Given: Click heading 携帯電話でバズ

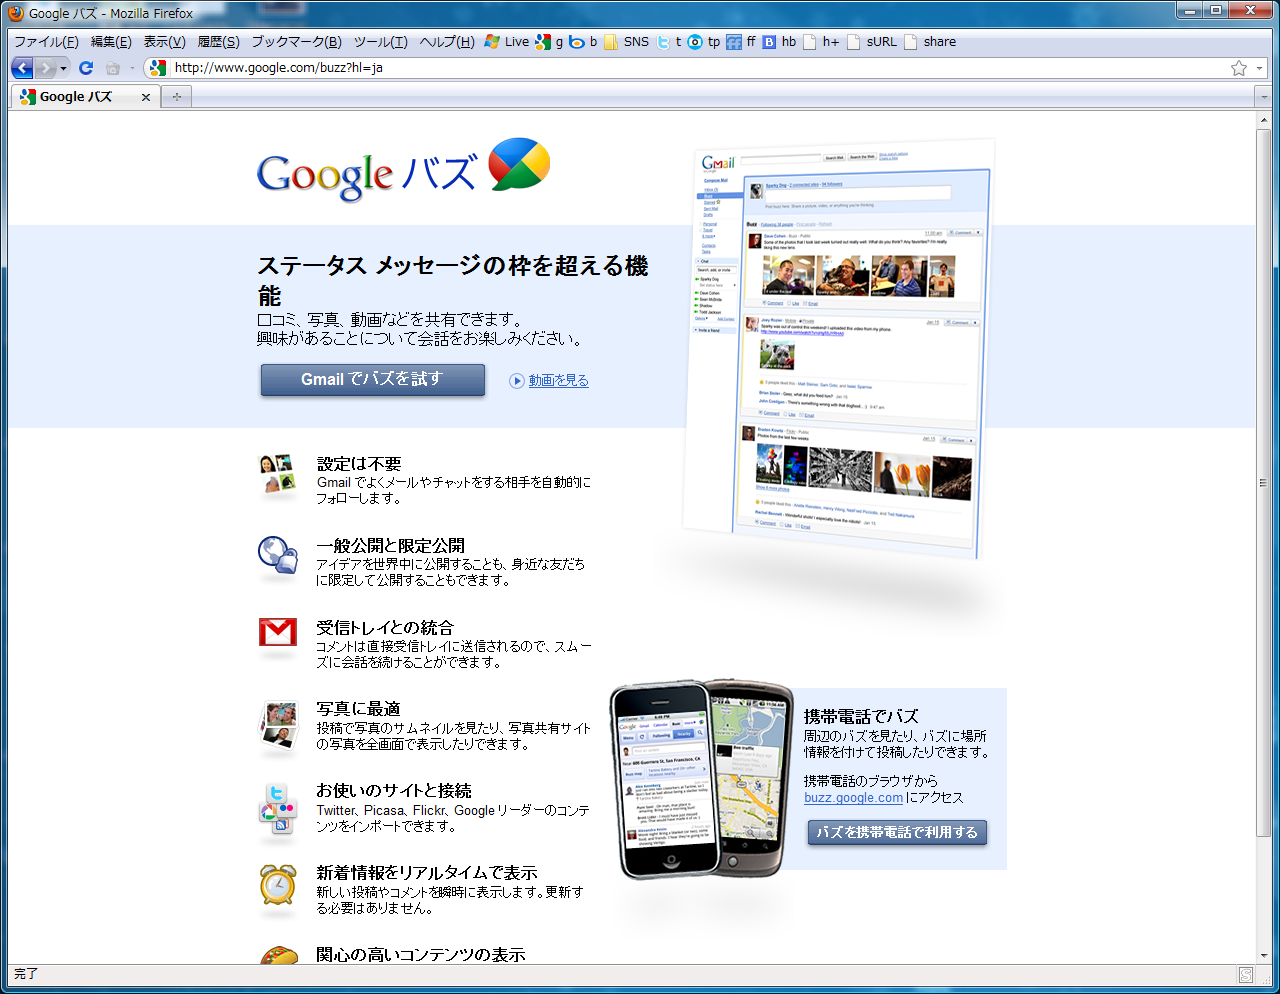Looking at the screenshot, I should pos(861,717).
